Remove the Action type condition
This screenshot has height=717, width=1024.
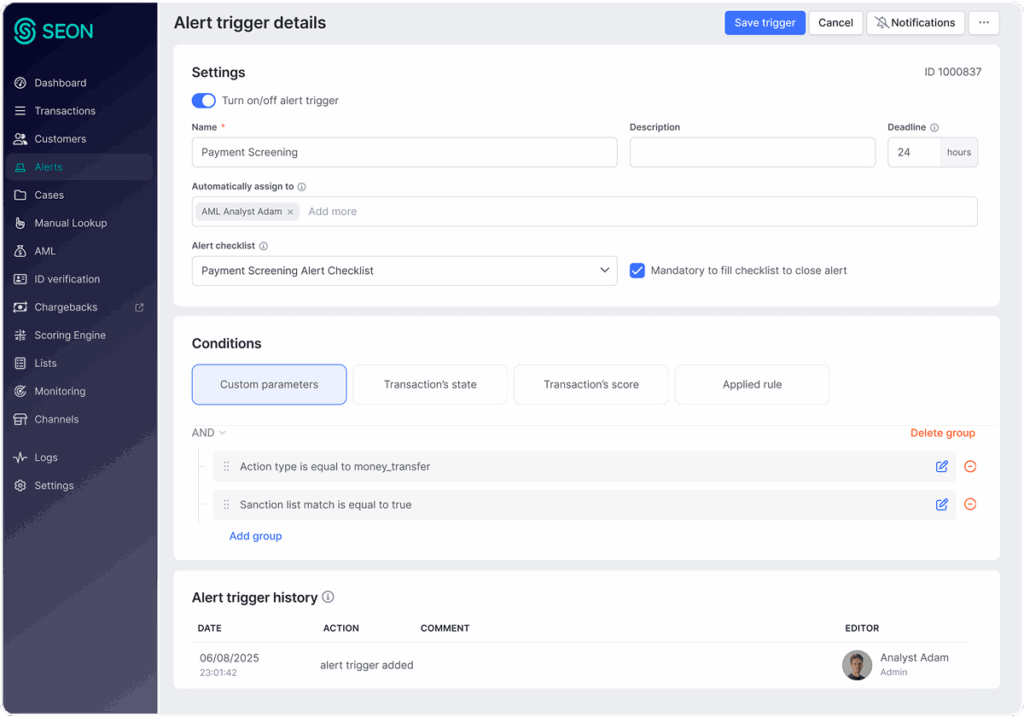click(970, 466)
